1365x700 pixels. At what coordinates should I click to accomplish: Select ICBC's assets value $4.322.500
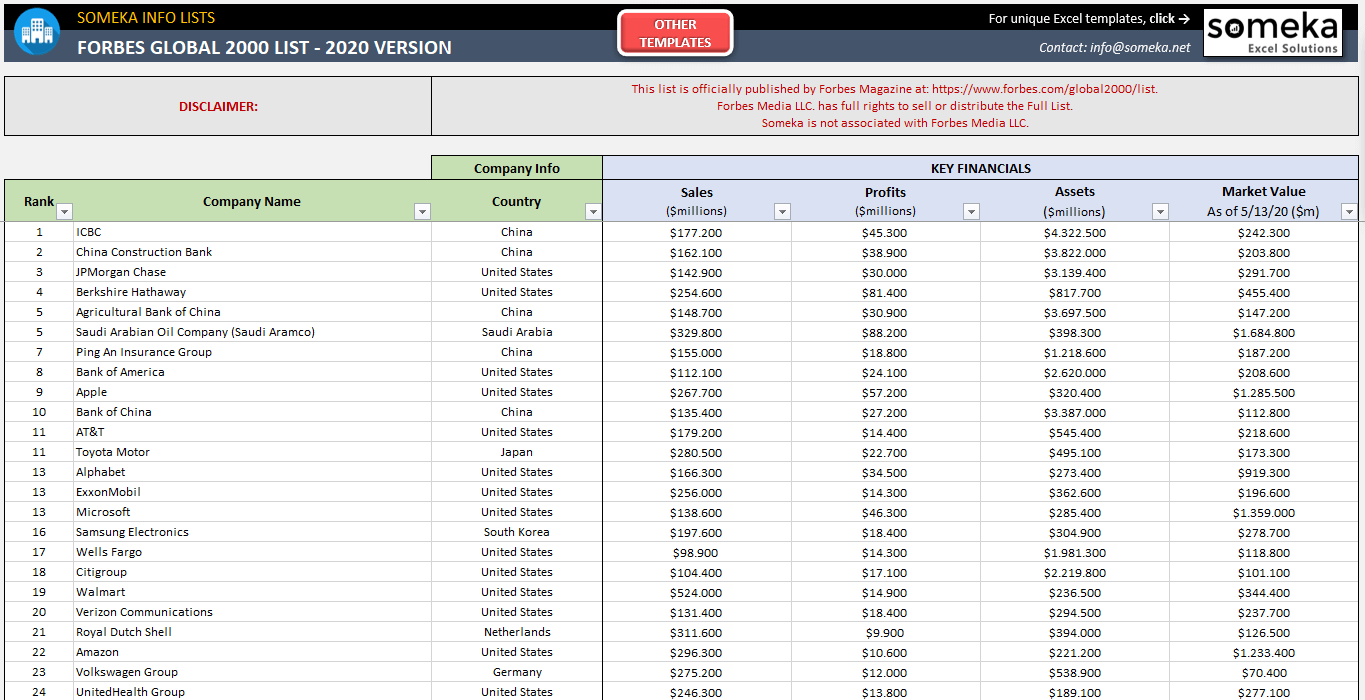point(1075,233)
